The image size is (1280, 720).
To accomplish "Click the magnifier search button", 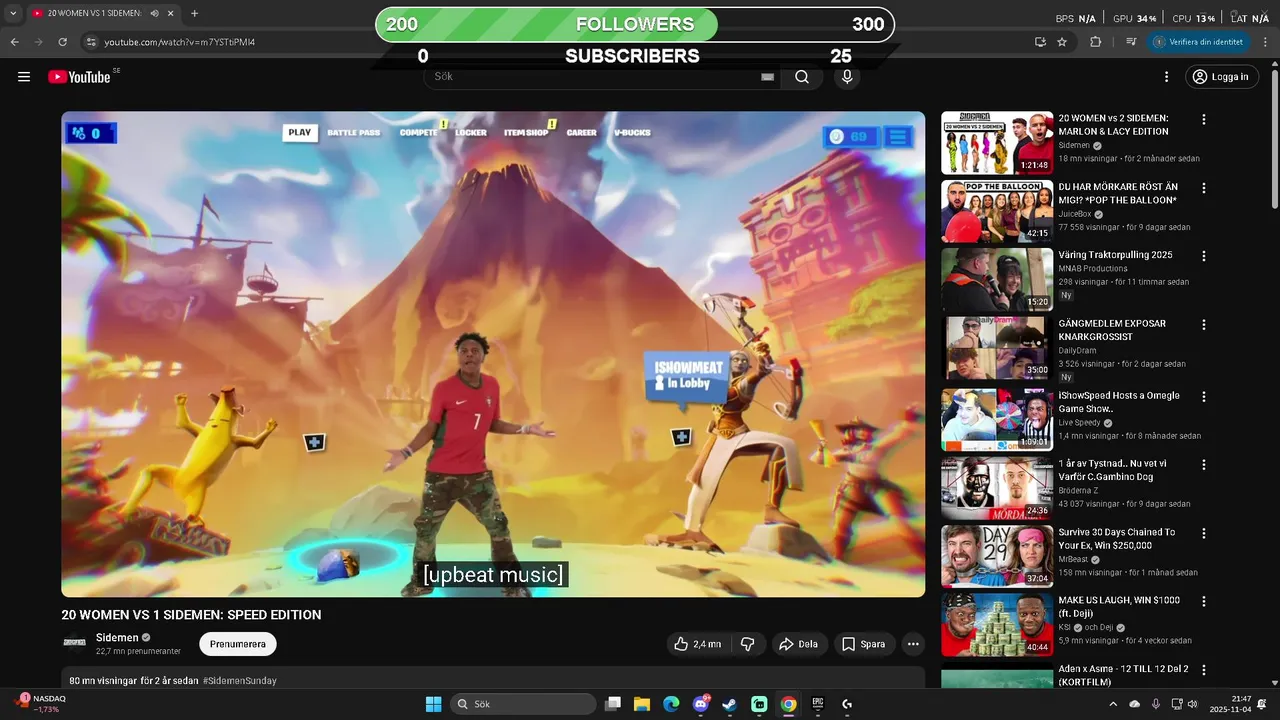I will pos(802,77).
